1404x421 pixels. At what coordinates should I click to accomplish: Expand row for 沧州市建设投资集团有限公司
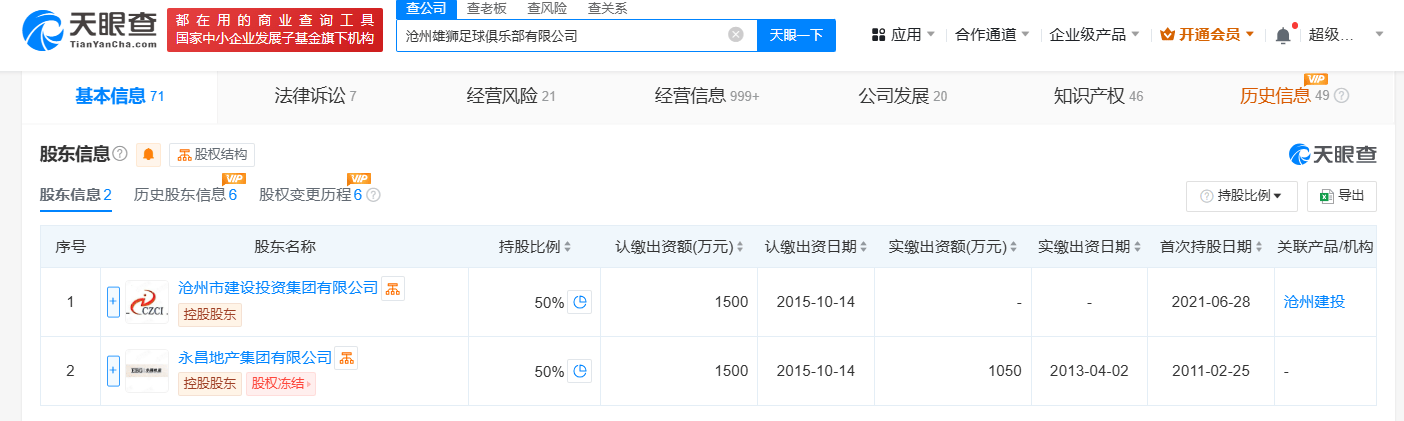(x=113, y=301)
